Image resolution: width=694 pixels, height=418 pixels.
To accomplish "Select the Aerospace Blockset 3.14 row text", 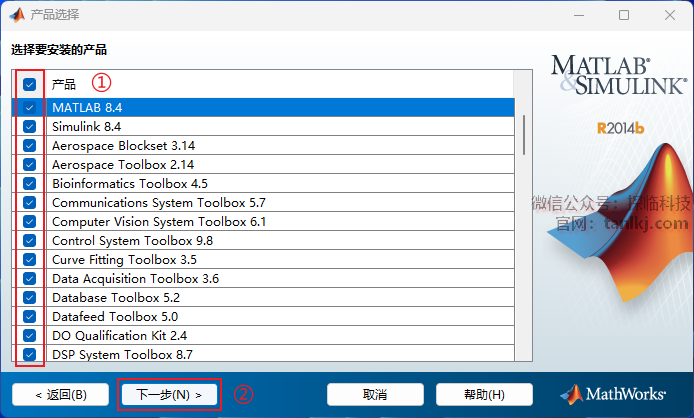I will [x=123, y=146].
